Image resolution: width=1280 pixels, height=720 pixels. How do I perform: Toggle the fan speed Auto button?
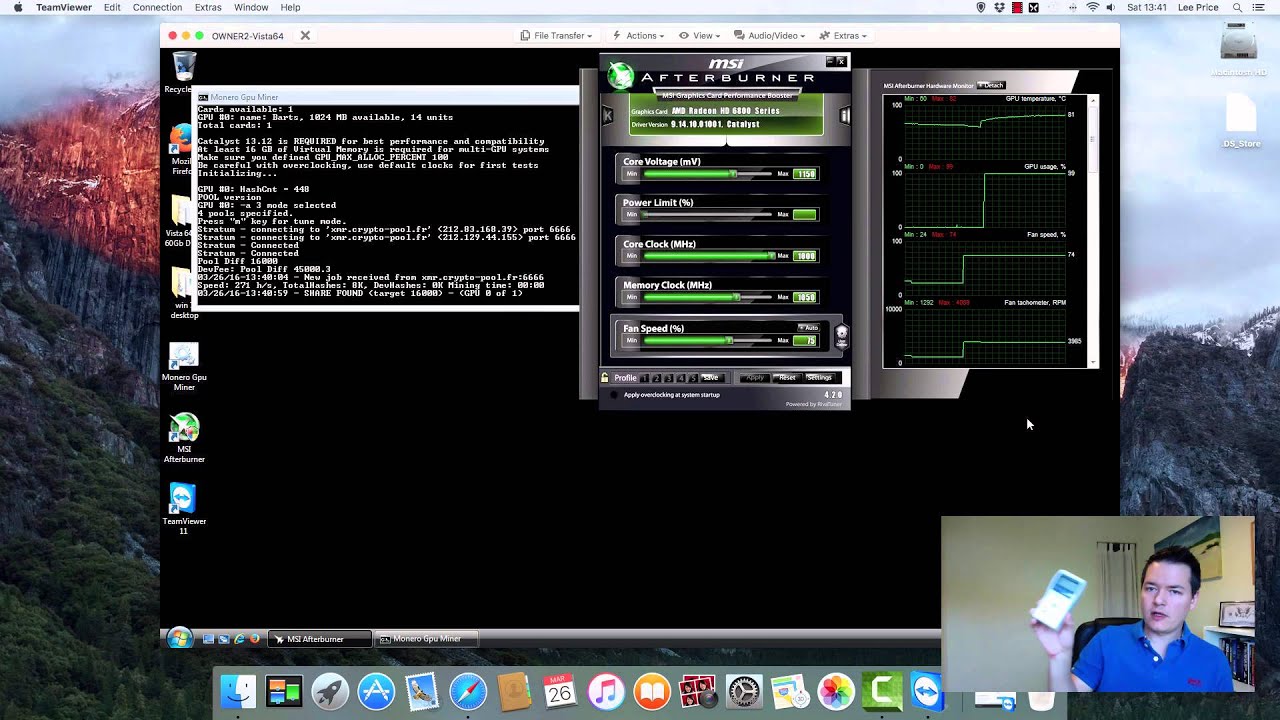808,327
